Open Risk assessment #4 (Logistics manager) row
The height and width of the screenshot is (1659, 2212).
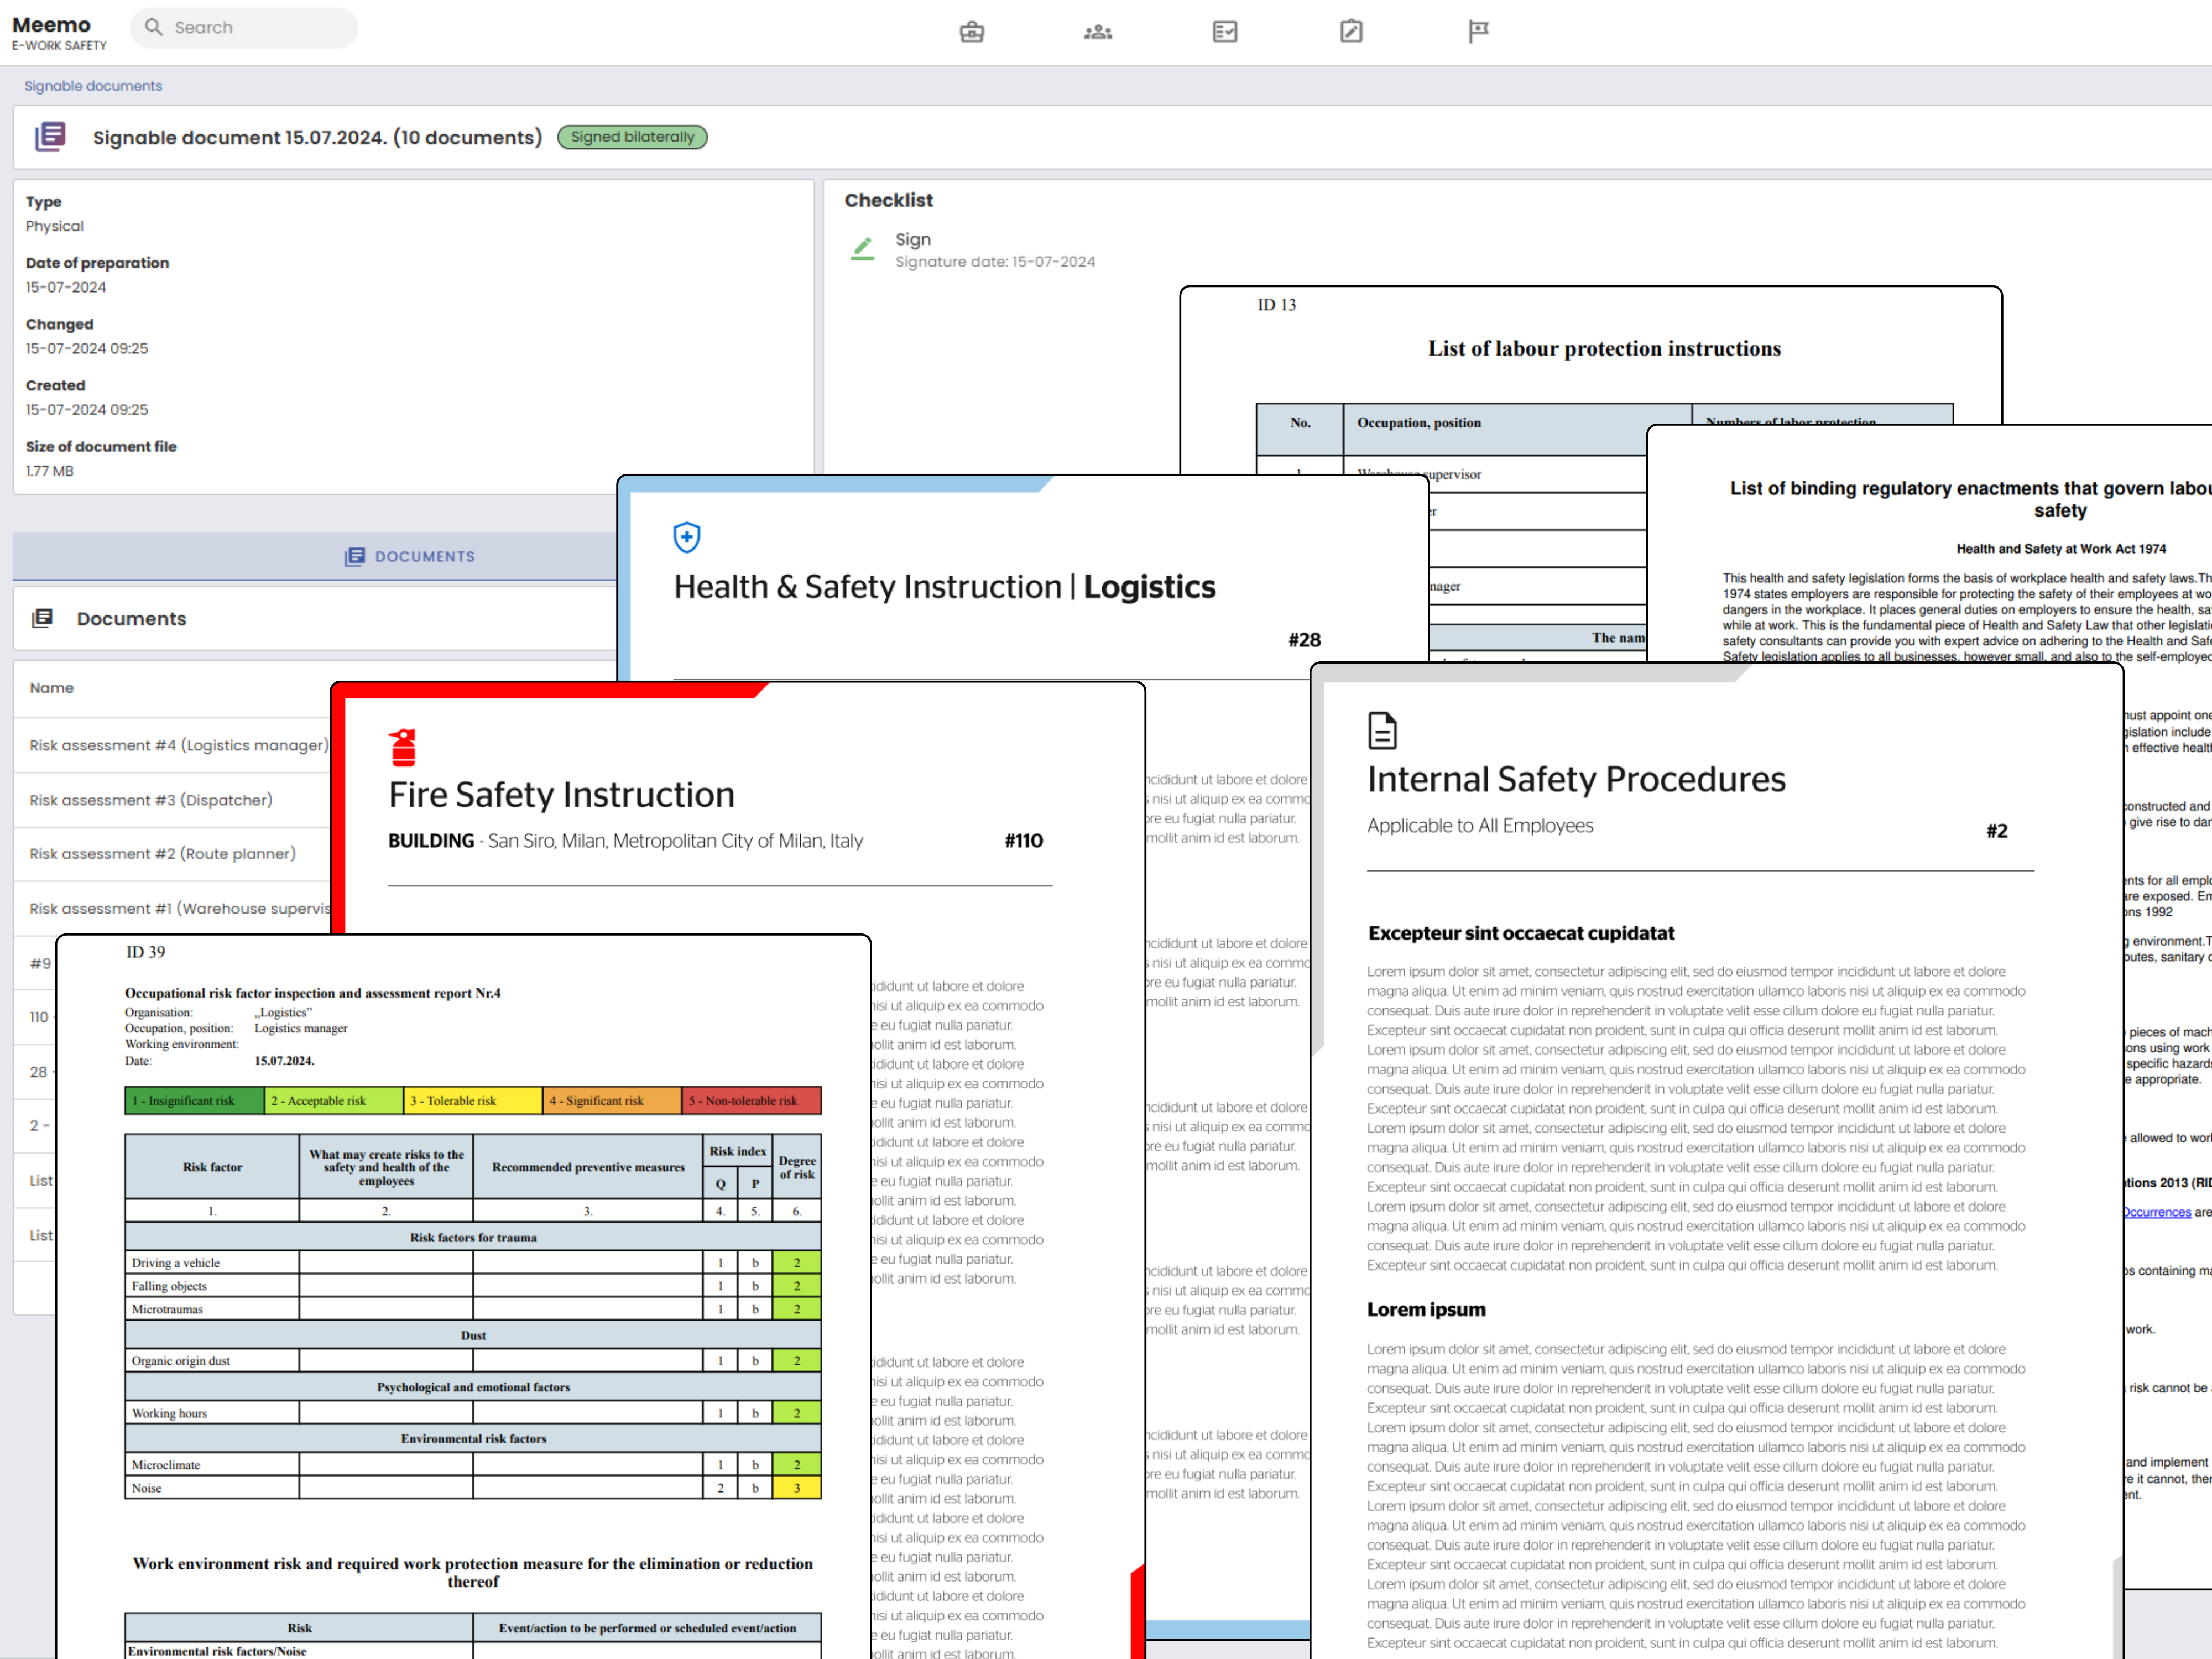(x=178, y=745)
